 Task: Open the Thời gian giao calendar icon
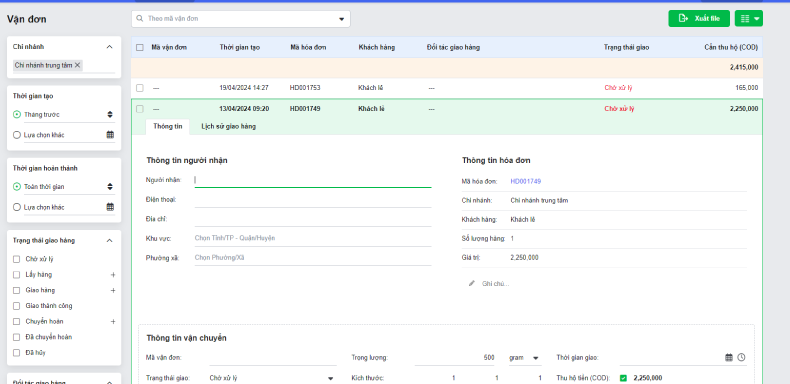729,357
